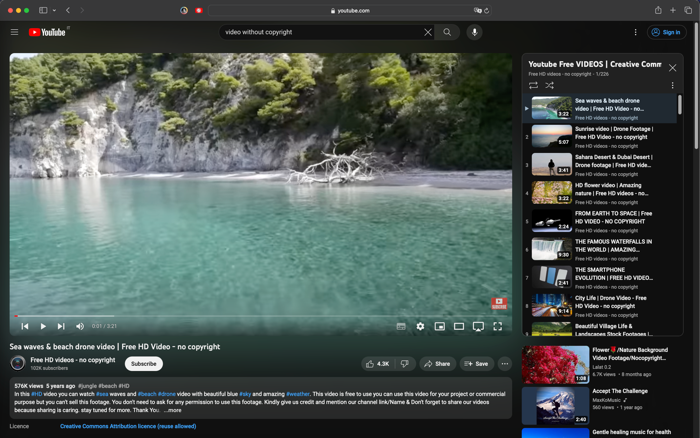This screenshot has width=700, height=438.
Task: Open the channel avatar
Action: coord(18,363)
